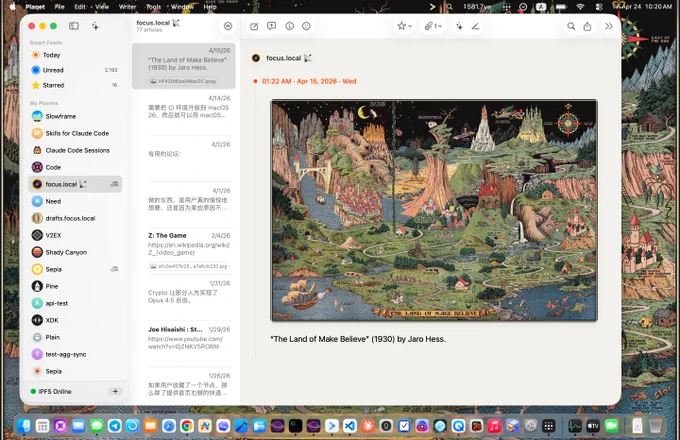Select the Code planet in sidebar
680x440 pixels.
pyautogui.click(x=75, y=167)
